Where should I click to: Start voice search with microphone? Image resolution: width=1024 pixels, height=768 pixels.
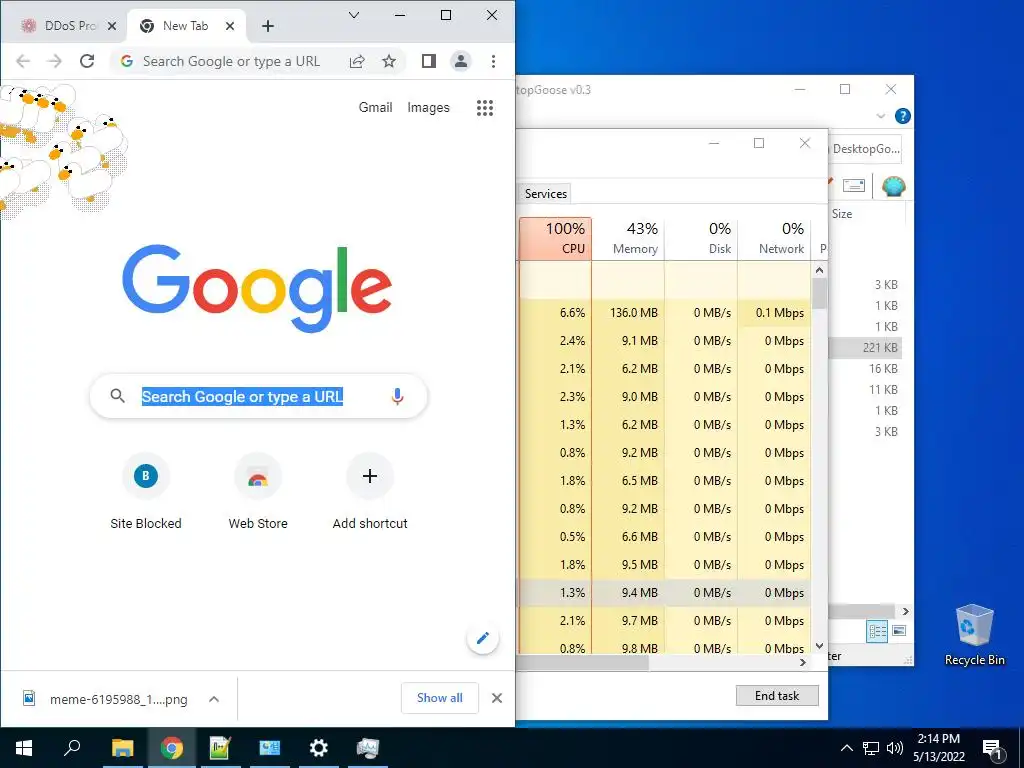tap(397, 396)
